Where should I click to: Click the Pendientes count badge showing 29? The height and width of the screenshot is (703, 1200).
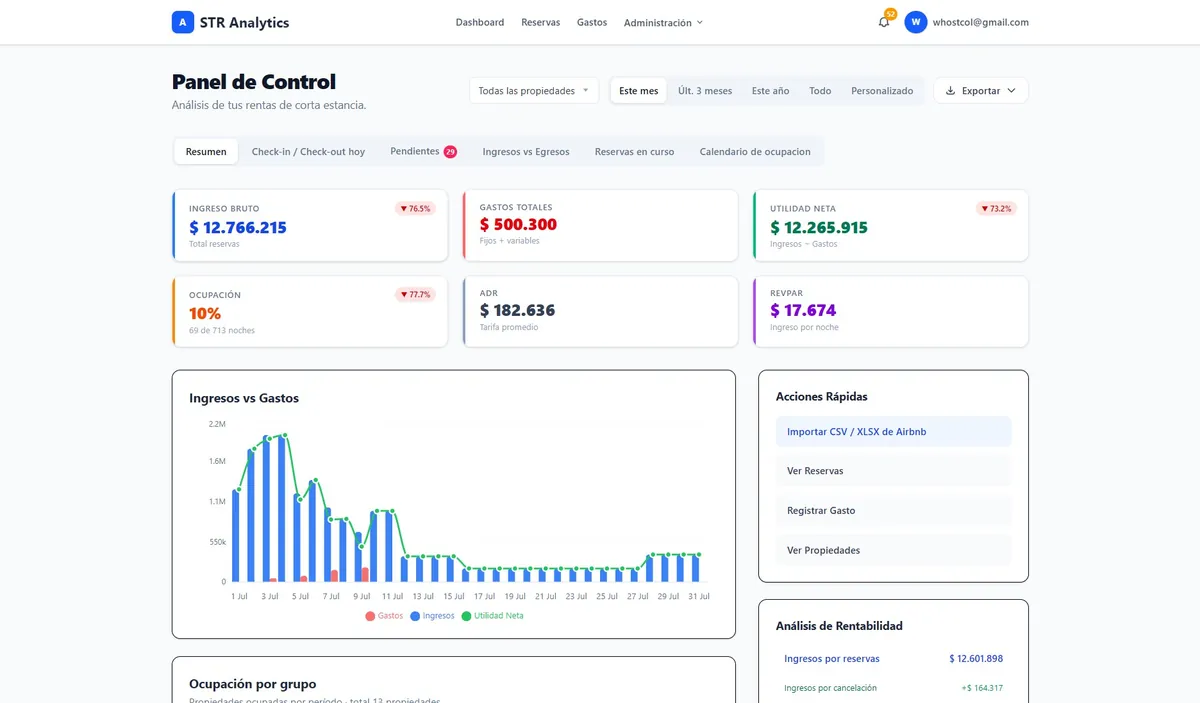click(450, 152)
